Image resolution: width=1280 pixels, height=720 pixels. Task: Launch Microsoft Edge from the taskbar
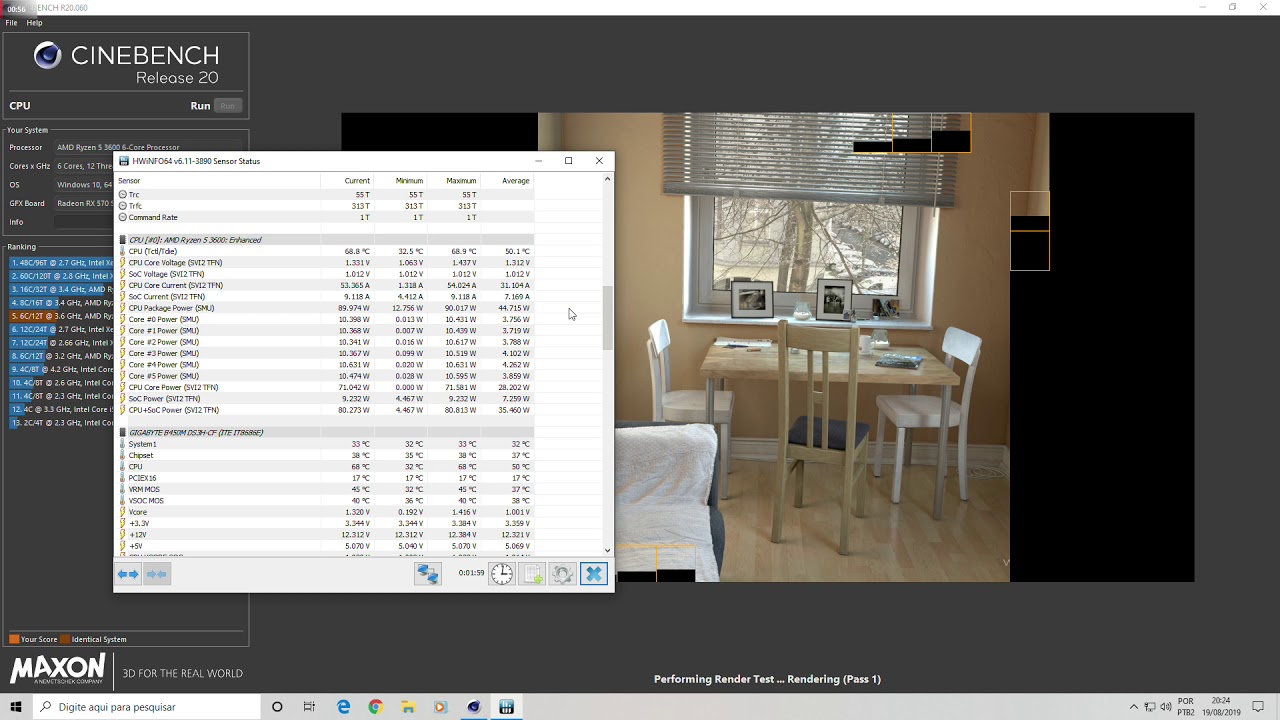[x=343, y=707]
